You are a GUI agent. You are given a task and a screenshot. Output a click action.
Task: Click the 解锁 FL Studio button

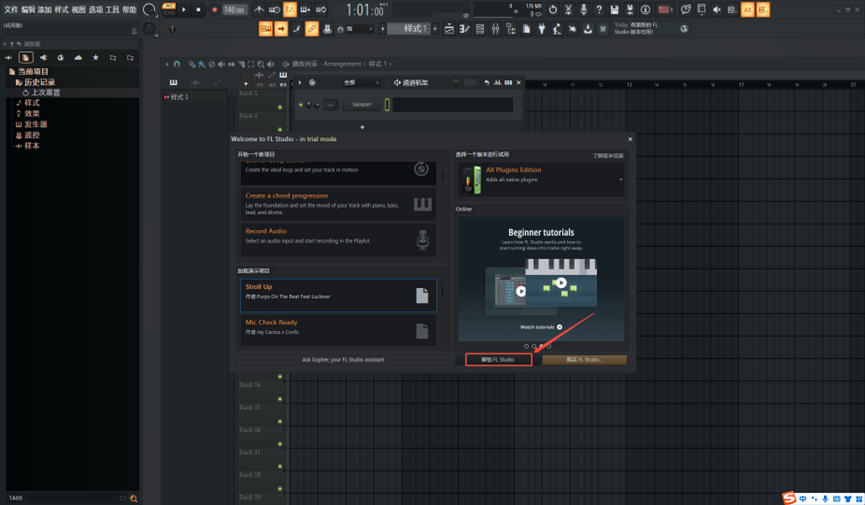(498, 360)
